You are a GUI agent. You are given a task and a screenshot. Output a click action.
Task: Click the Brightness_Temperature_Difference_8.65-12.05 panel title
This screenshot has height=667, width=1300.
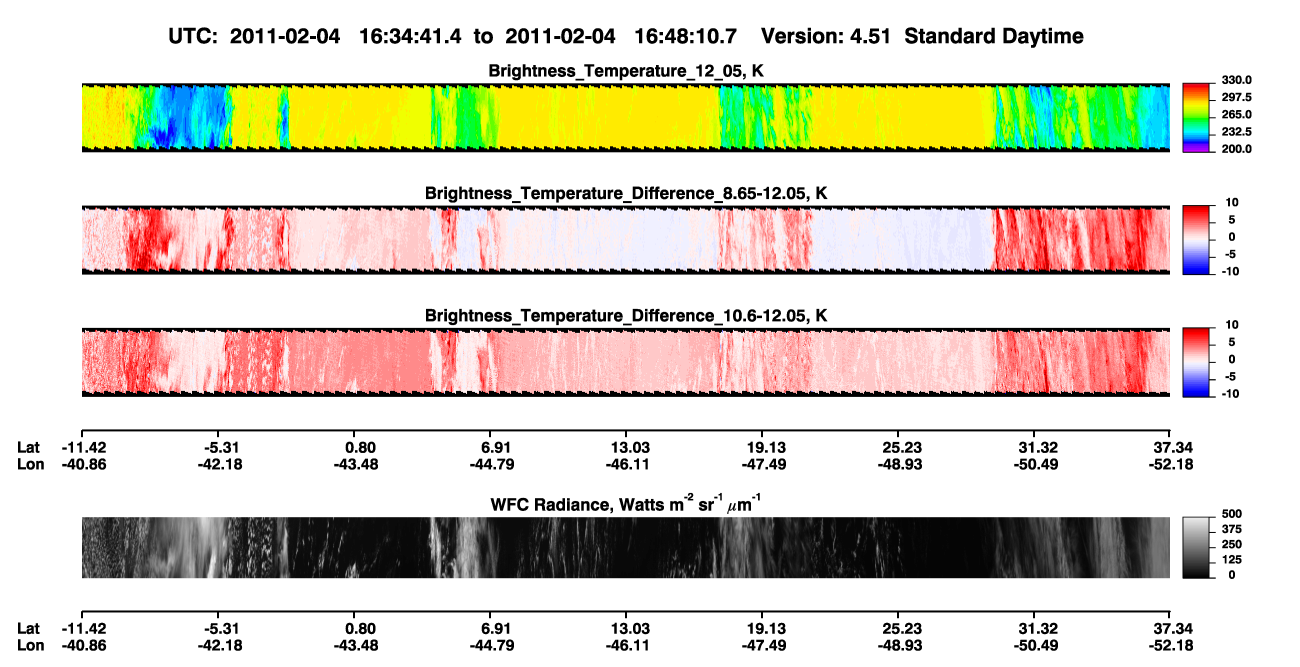(x=626, y=193)
